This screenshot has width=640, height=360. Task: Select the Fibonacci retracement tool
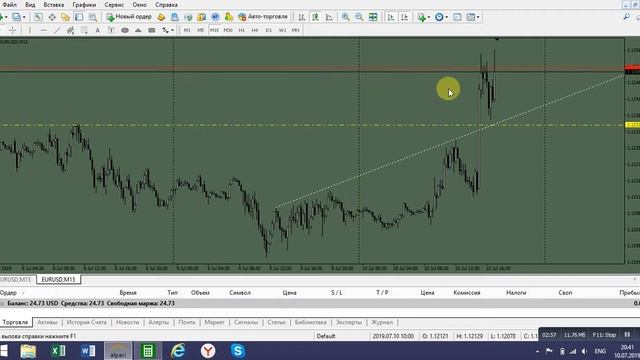[x=84, y=30]
